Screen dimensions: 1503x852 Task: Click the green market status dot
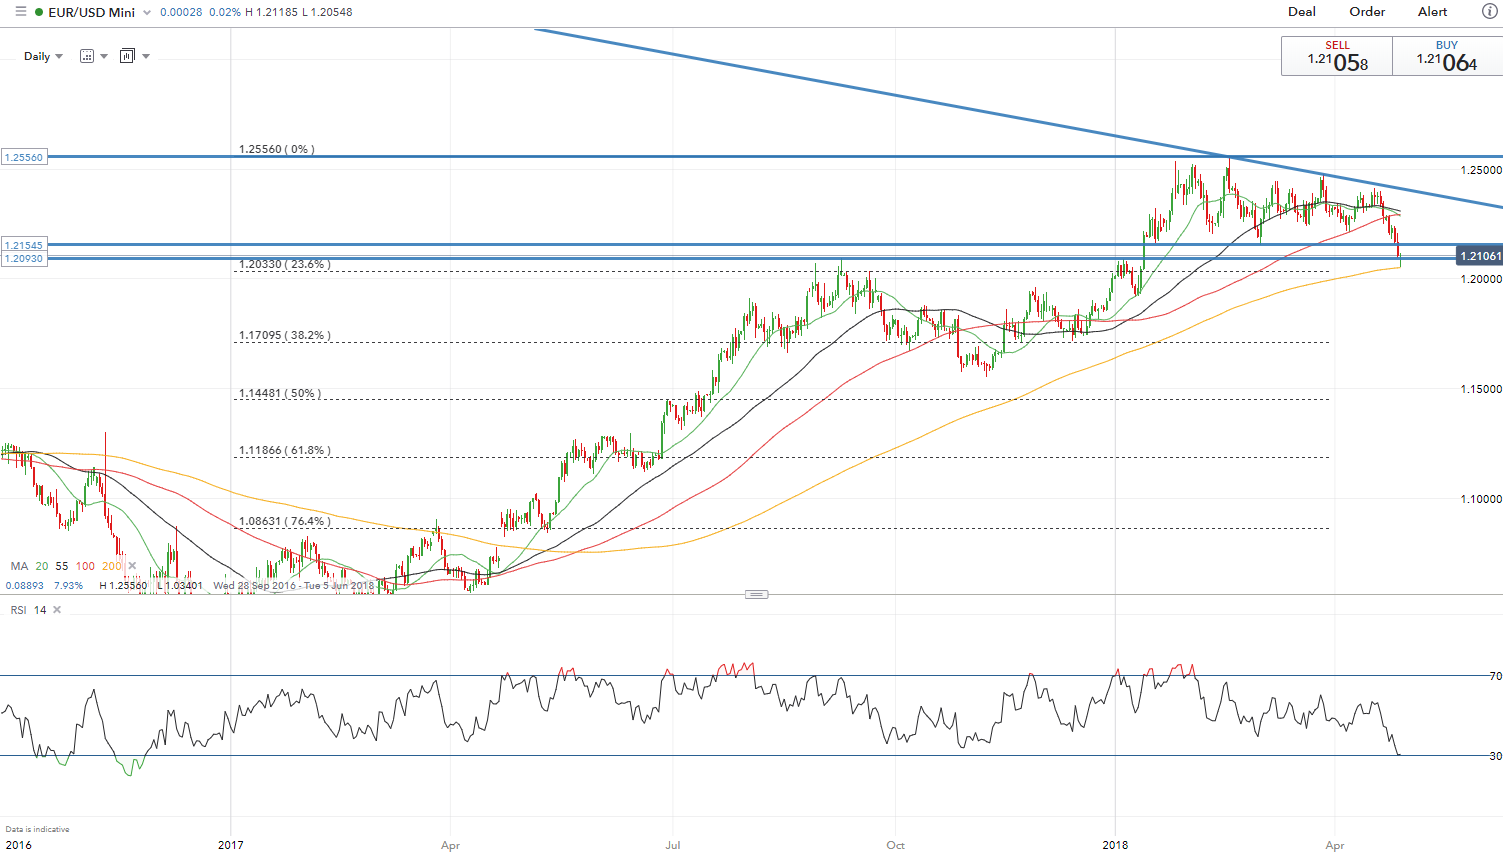point(39,12)
